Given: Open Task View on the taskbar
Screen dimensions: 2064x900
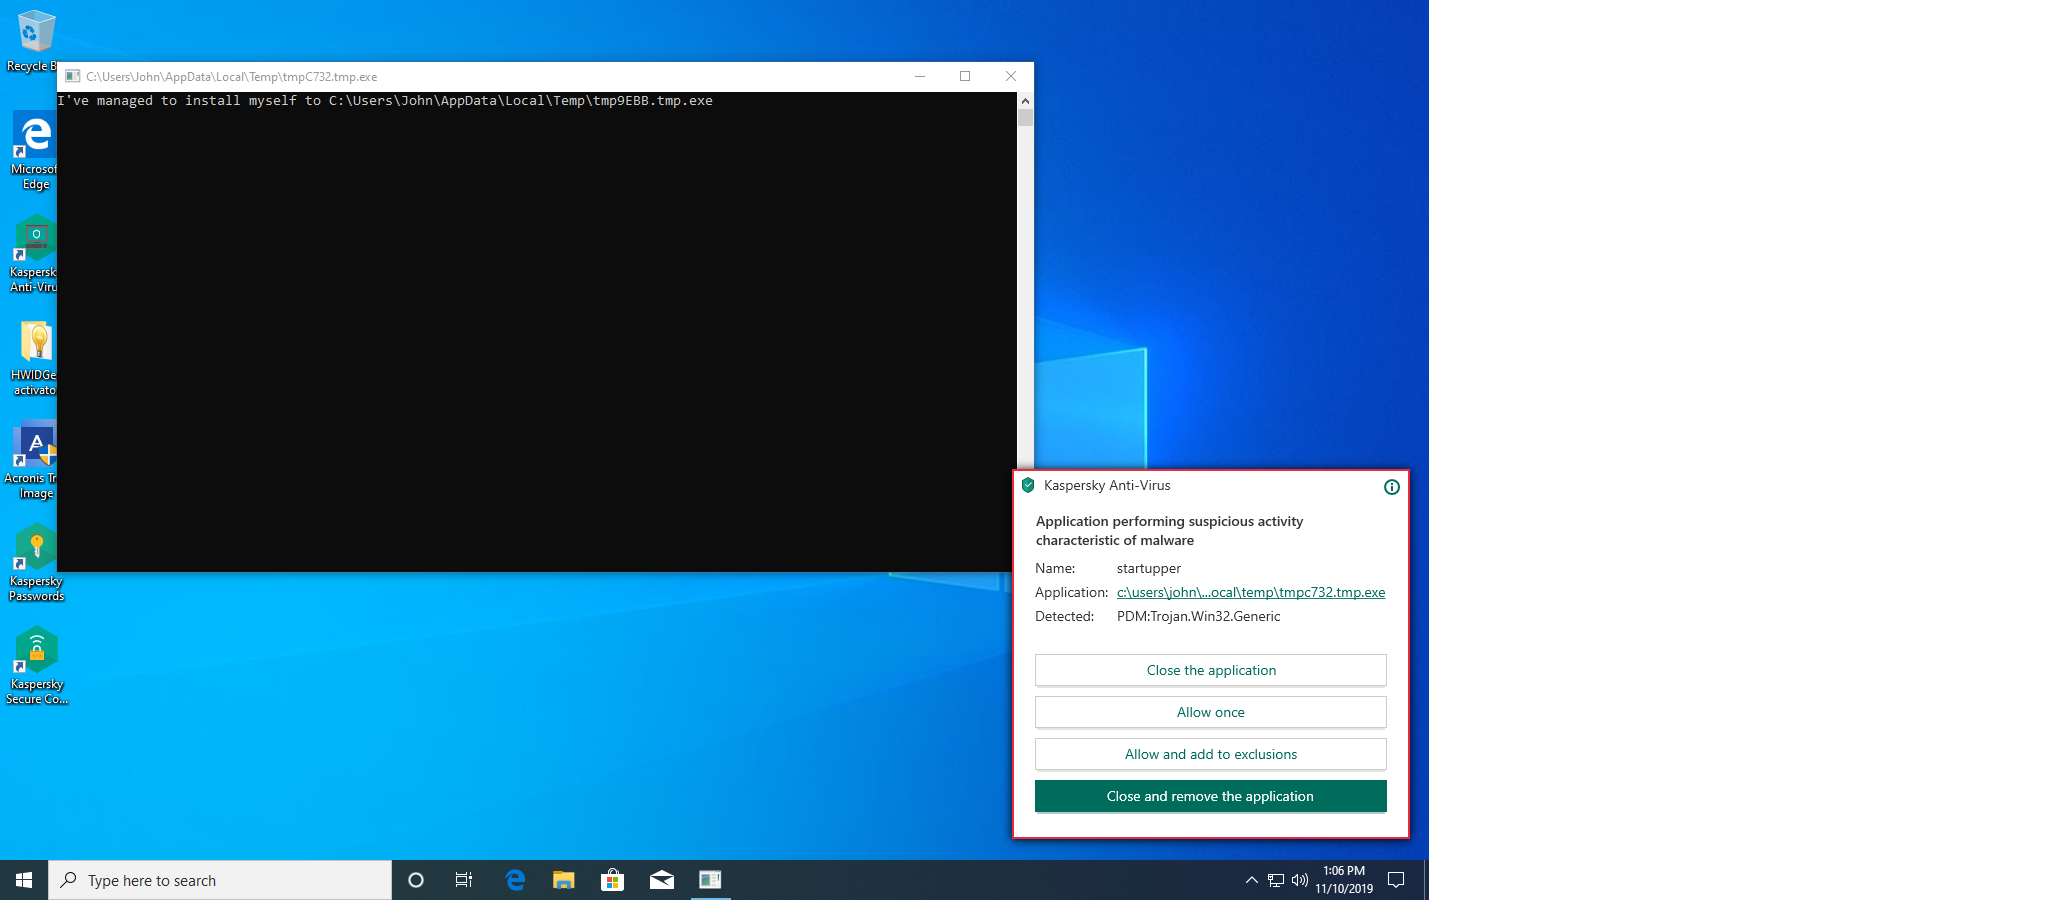Looking at the screenshot, I should [464, 880].
